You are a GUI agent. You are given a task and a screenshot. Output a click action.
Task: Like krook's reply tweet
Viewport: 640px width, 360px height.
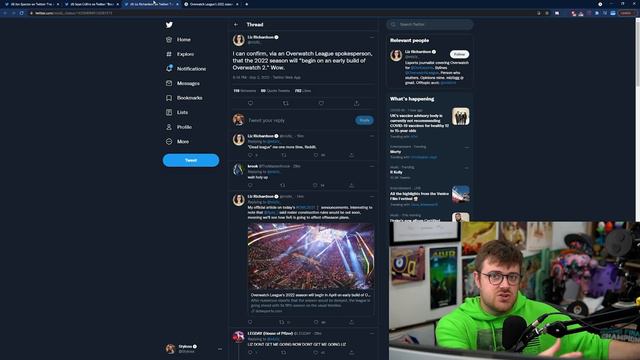315,185
